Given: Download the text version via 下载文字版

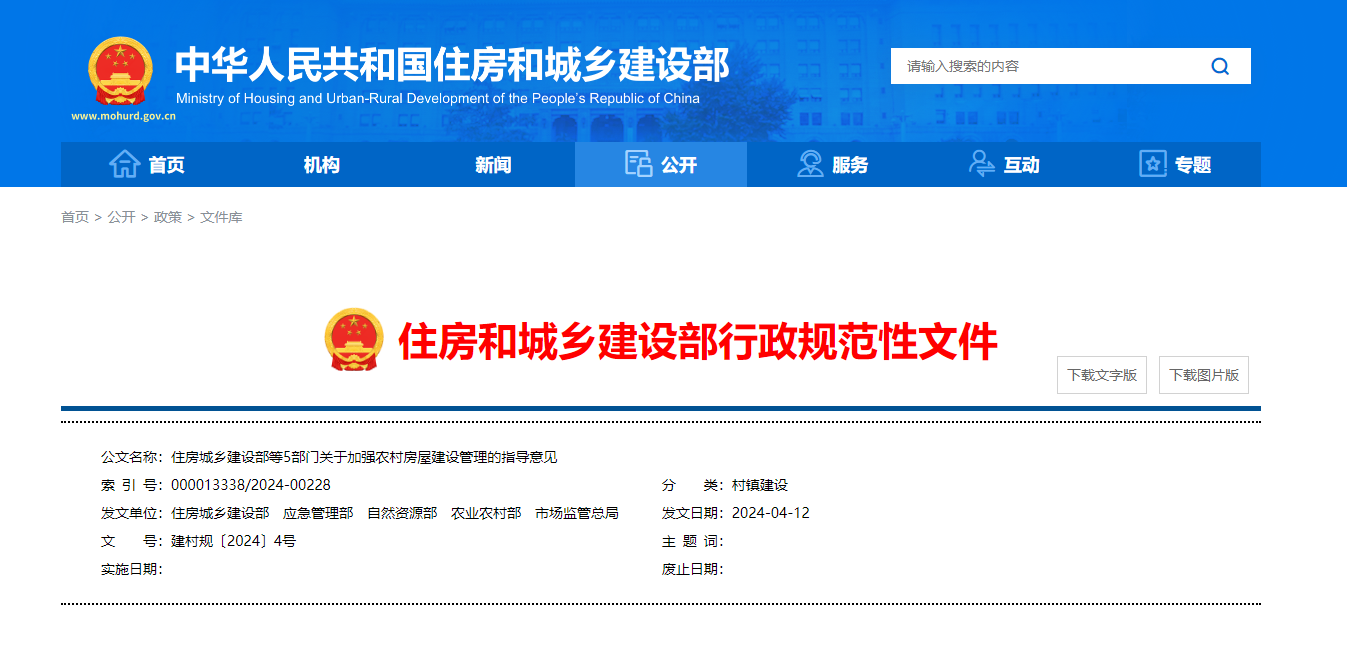Looking at the screenshot, I should 1102,375.
